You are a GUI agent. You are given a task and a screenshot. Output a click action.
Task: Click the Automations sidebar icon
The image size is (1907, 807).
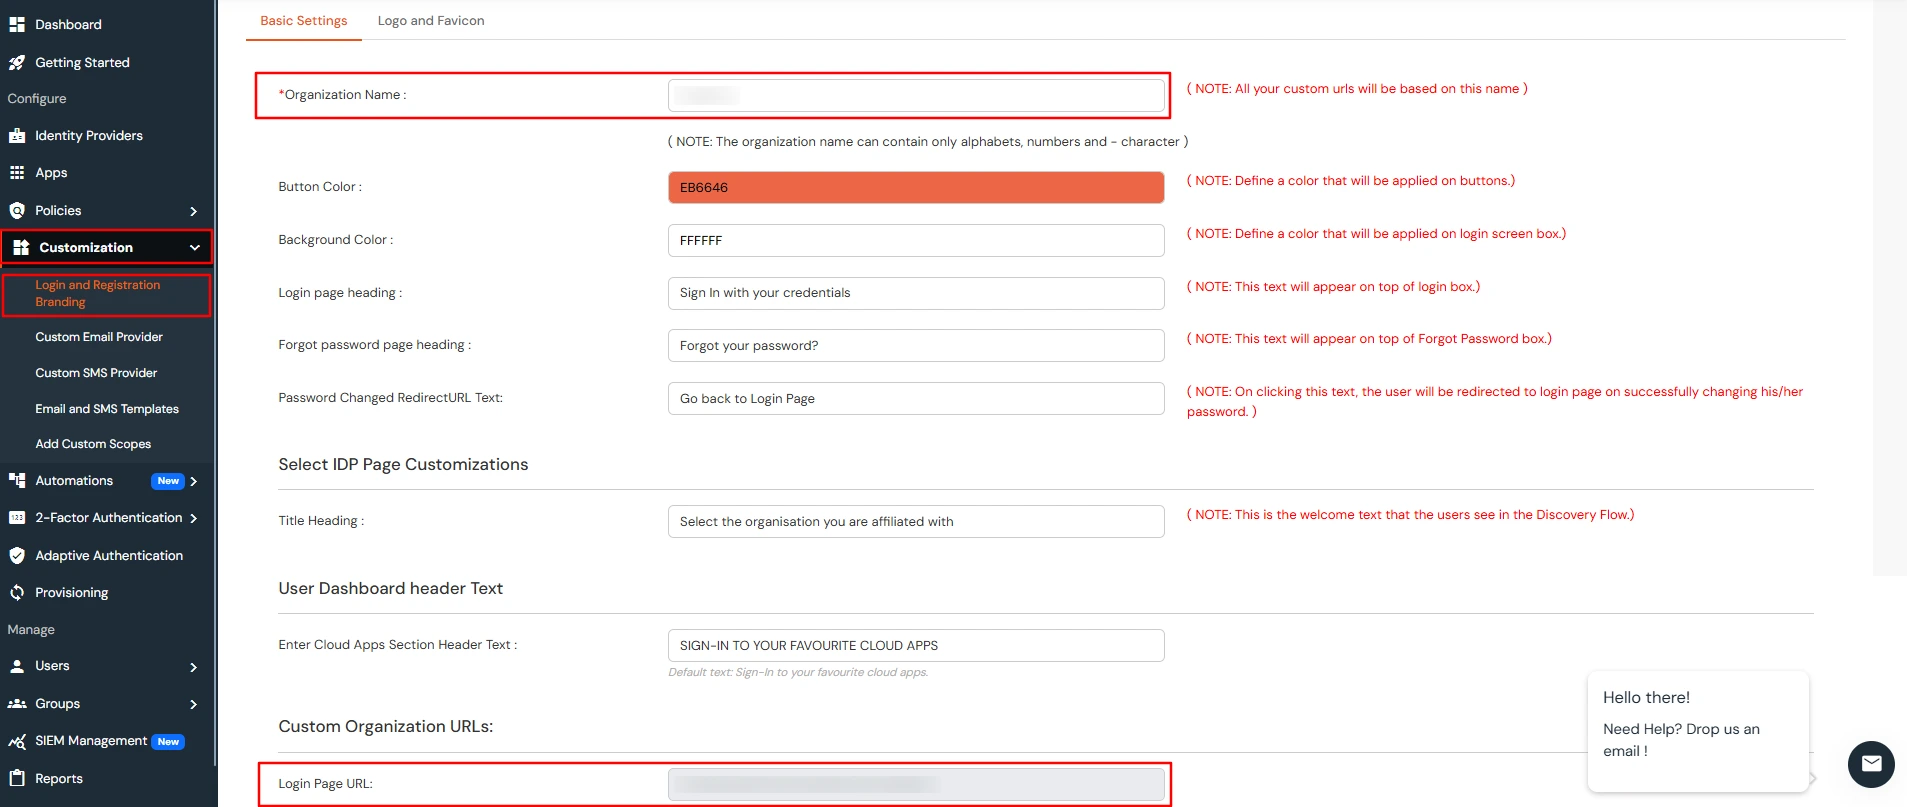coord(17,480)
